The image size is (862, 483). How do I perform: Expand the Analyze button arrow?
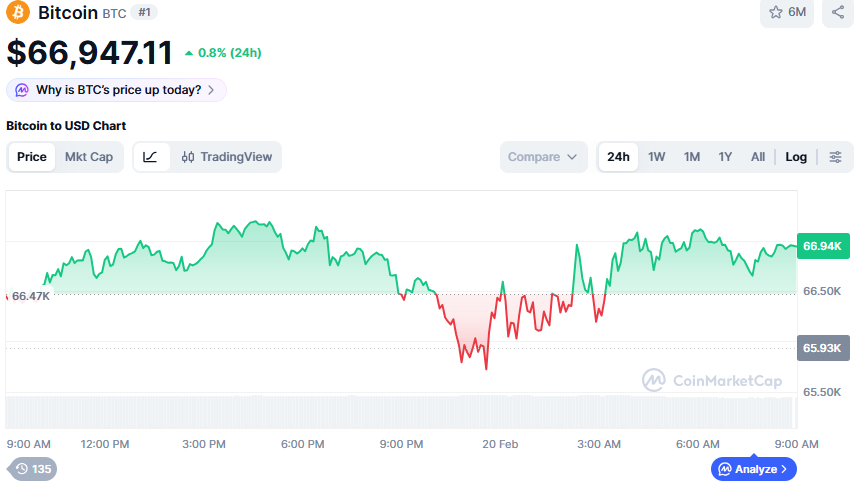784,468
